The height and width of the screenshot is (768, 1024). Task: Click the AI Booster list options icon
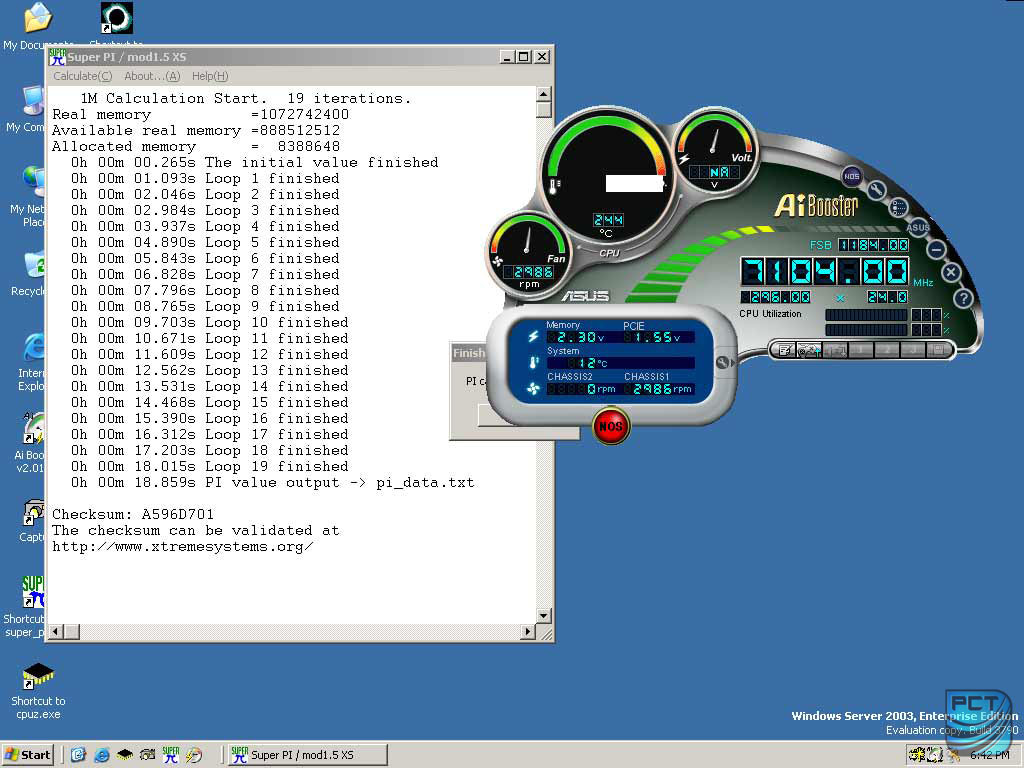click(x=899, y=207)
